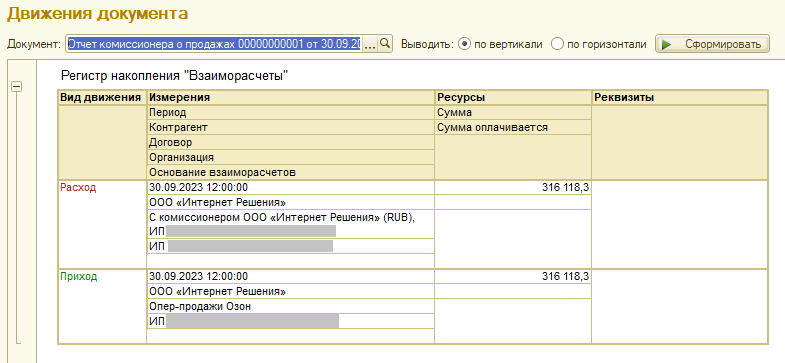Click 'ООО «Интернет Решения»' in the Приход row

(x=291, y=291)
